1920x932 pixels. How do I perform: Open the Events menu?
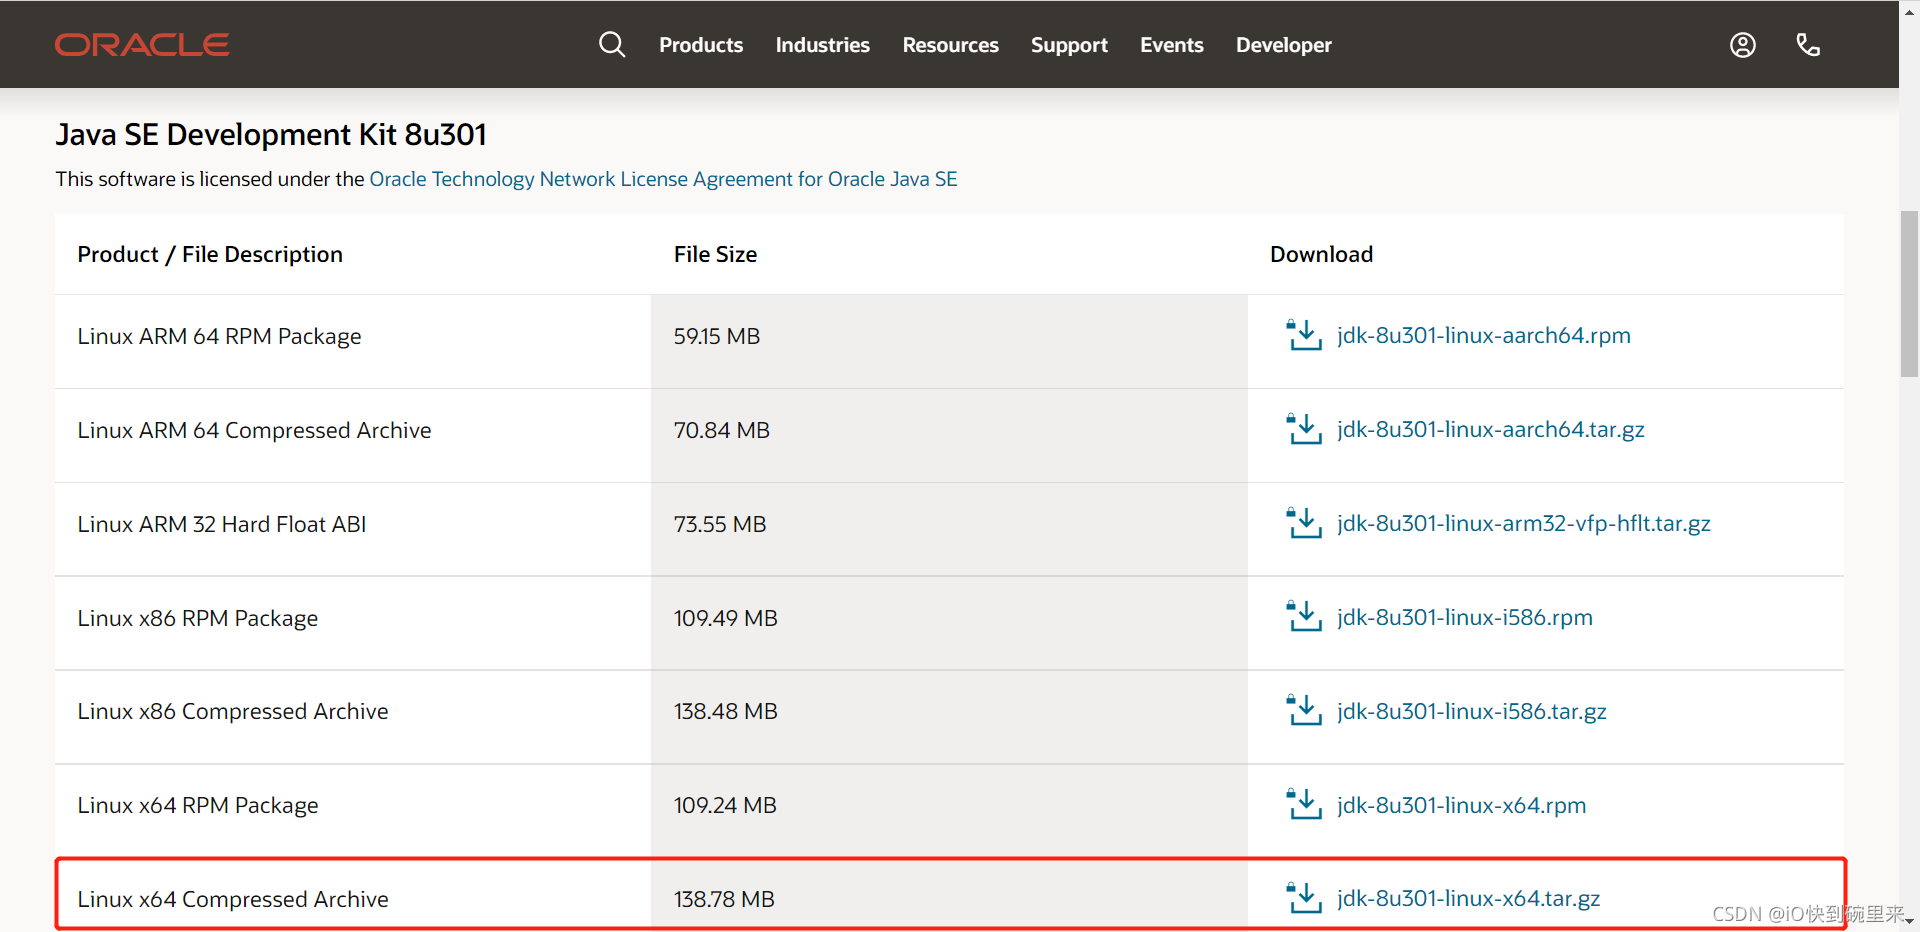[x=1172, y=45]
